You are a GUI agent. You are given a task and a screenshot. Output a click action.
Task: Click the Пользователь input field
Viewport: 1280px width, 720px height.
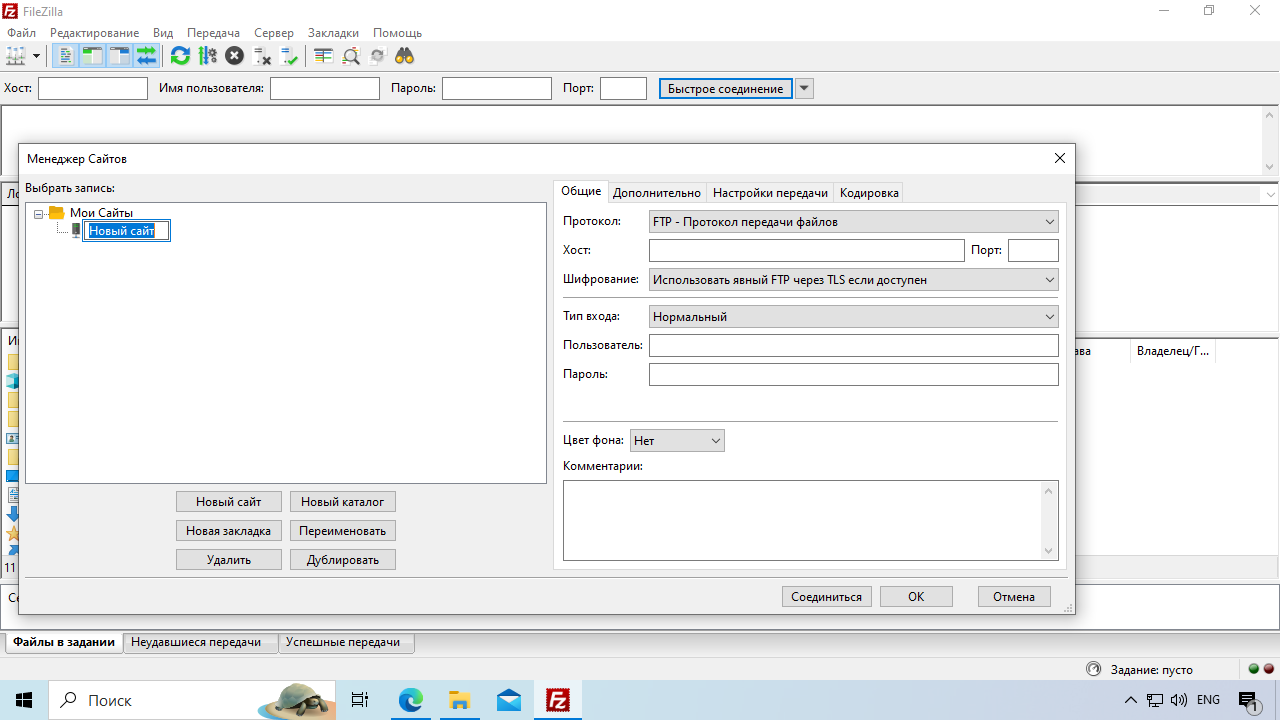pyautogui.click(x=853, y=345)
